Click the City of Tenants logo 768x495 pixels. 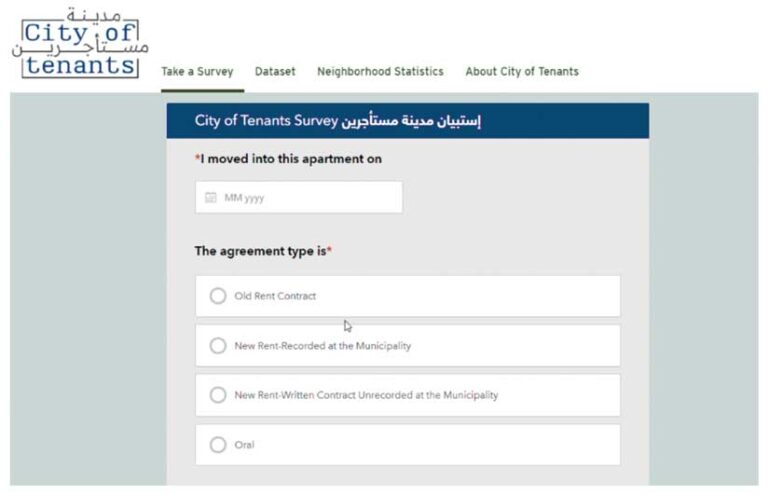coord(80,43)
